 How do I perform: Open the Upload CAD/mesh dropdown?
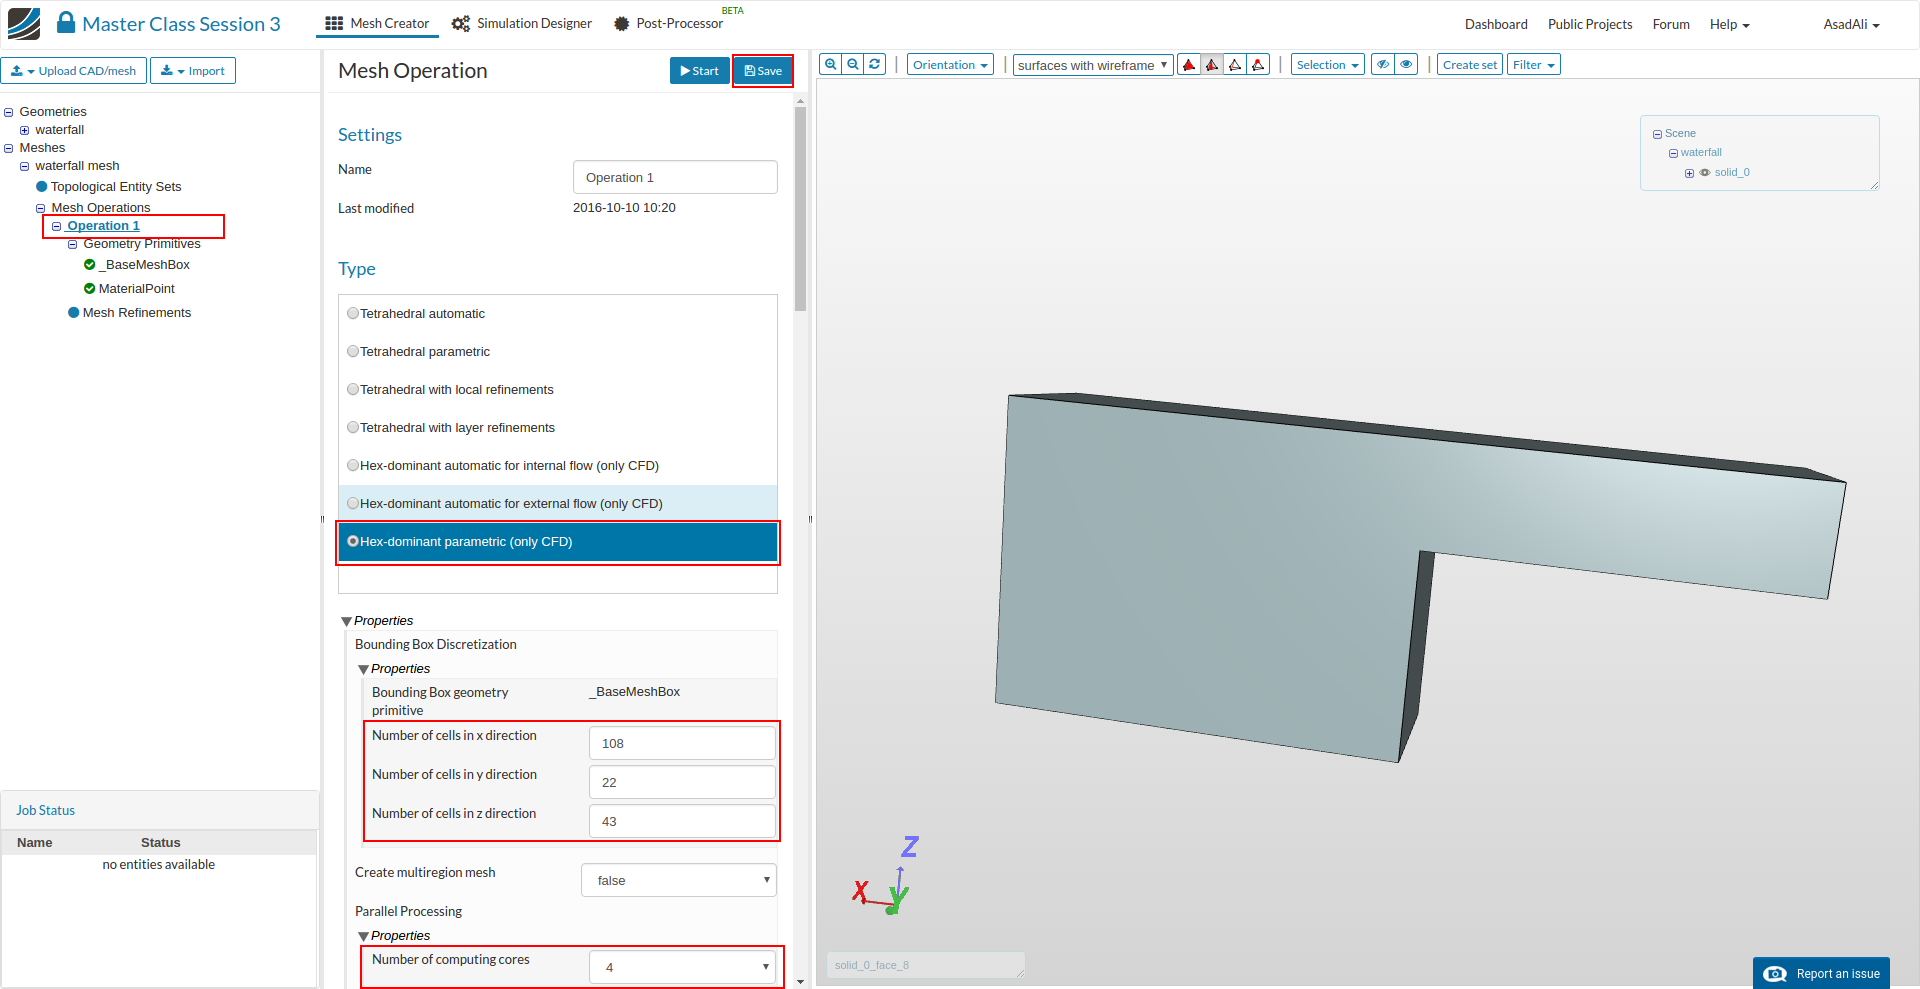pos(74,71)
